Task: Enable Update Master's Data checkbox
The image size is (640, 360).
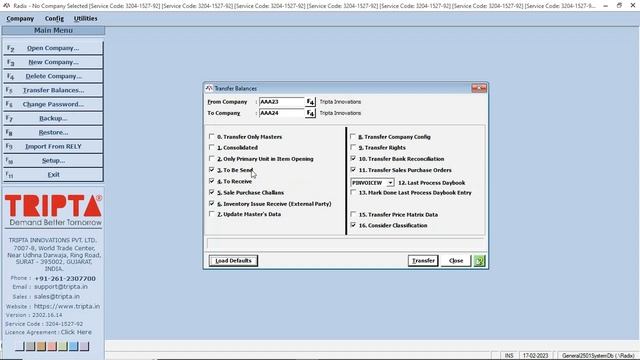Action: 211,214
